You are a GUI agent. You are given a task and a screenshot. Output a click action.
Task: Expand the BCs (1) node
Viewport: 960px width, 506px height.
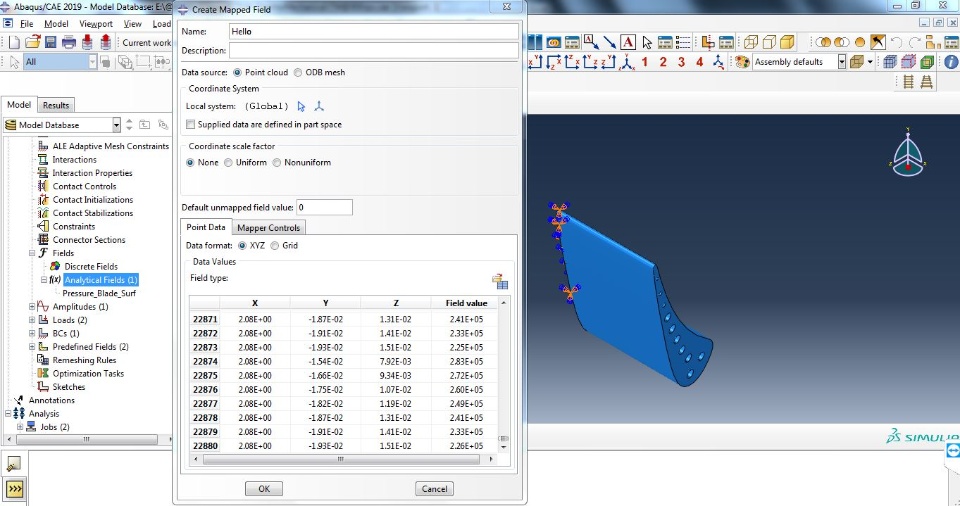click(x=32, y=334)
